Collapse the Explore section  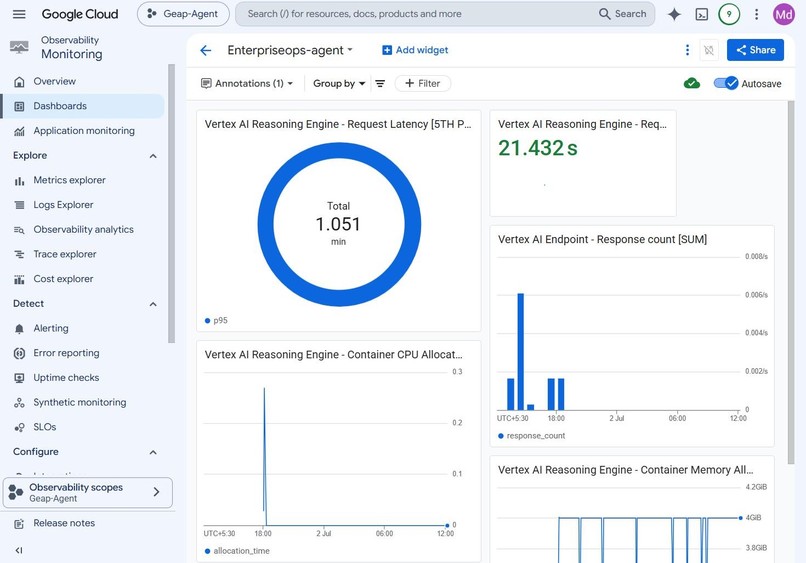[x=153, y=156]
